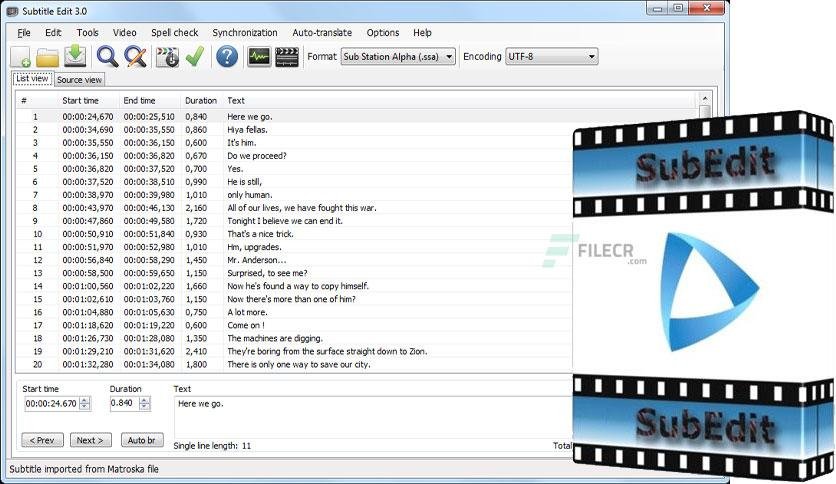The height and width of the screenshot is (484, 836).
Task: Click end time 00:00:46,130 cell
Action: point(149,208)
